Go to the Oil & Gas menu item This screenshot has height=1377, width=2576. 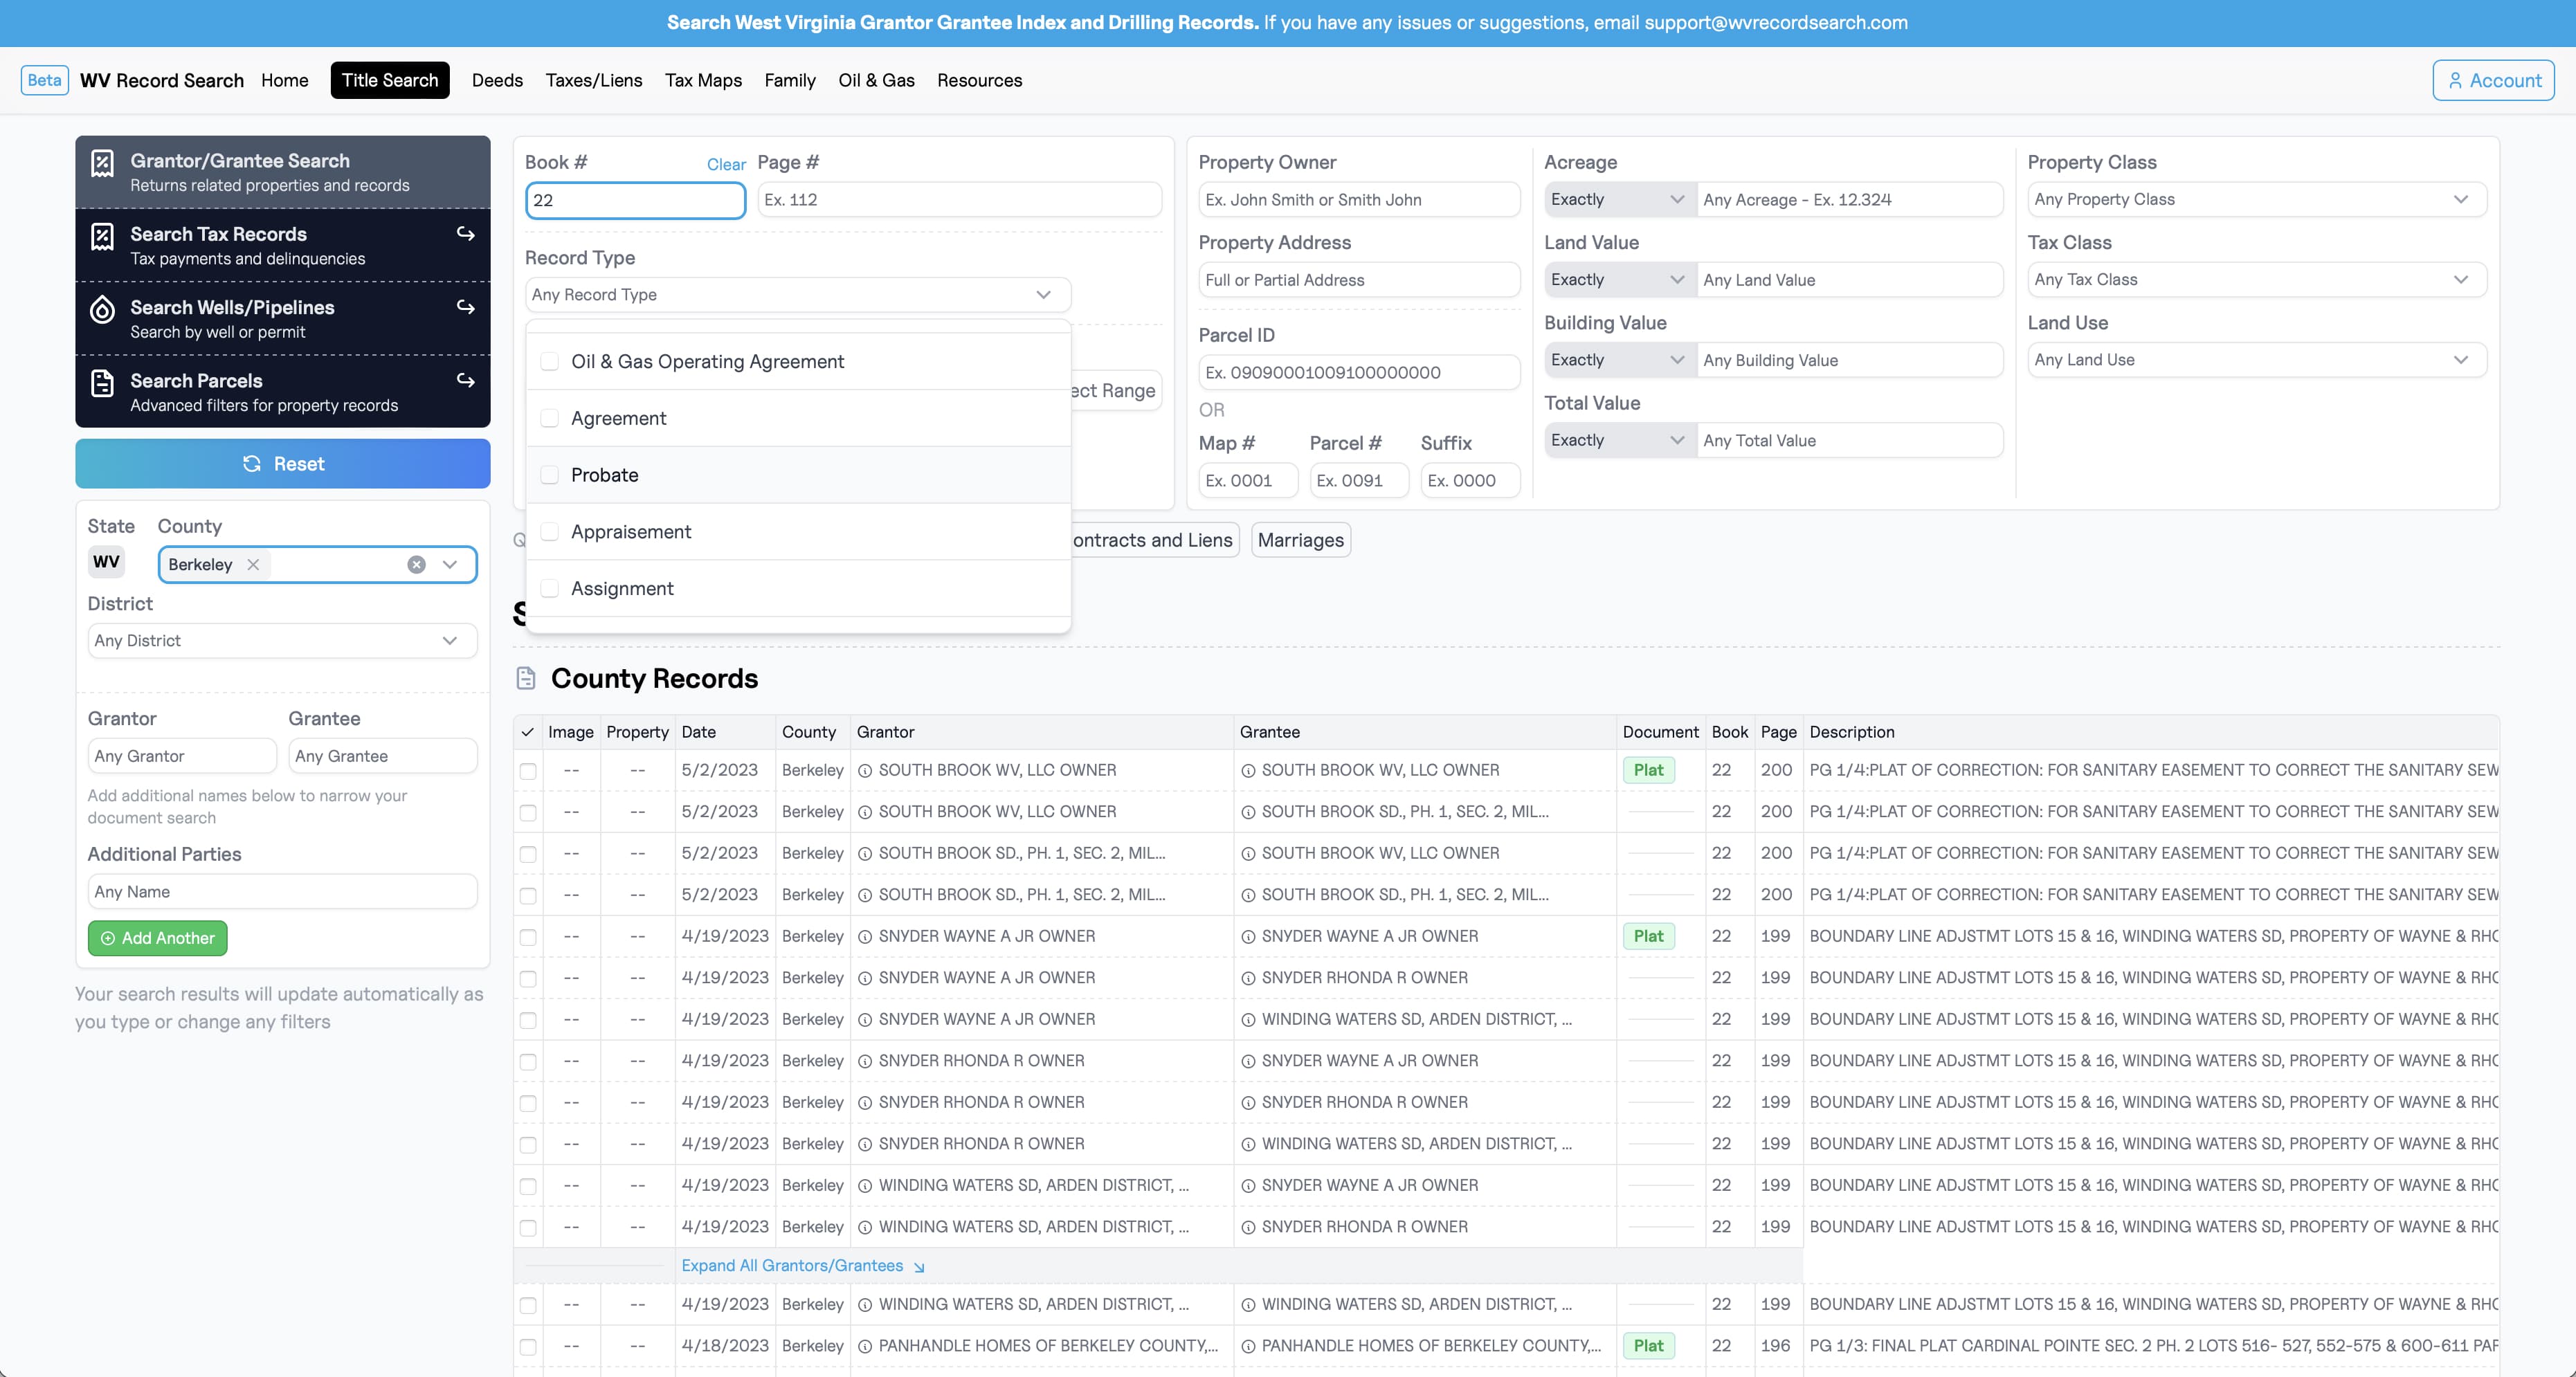click(x=876, y=80)
